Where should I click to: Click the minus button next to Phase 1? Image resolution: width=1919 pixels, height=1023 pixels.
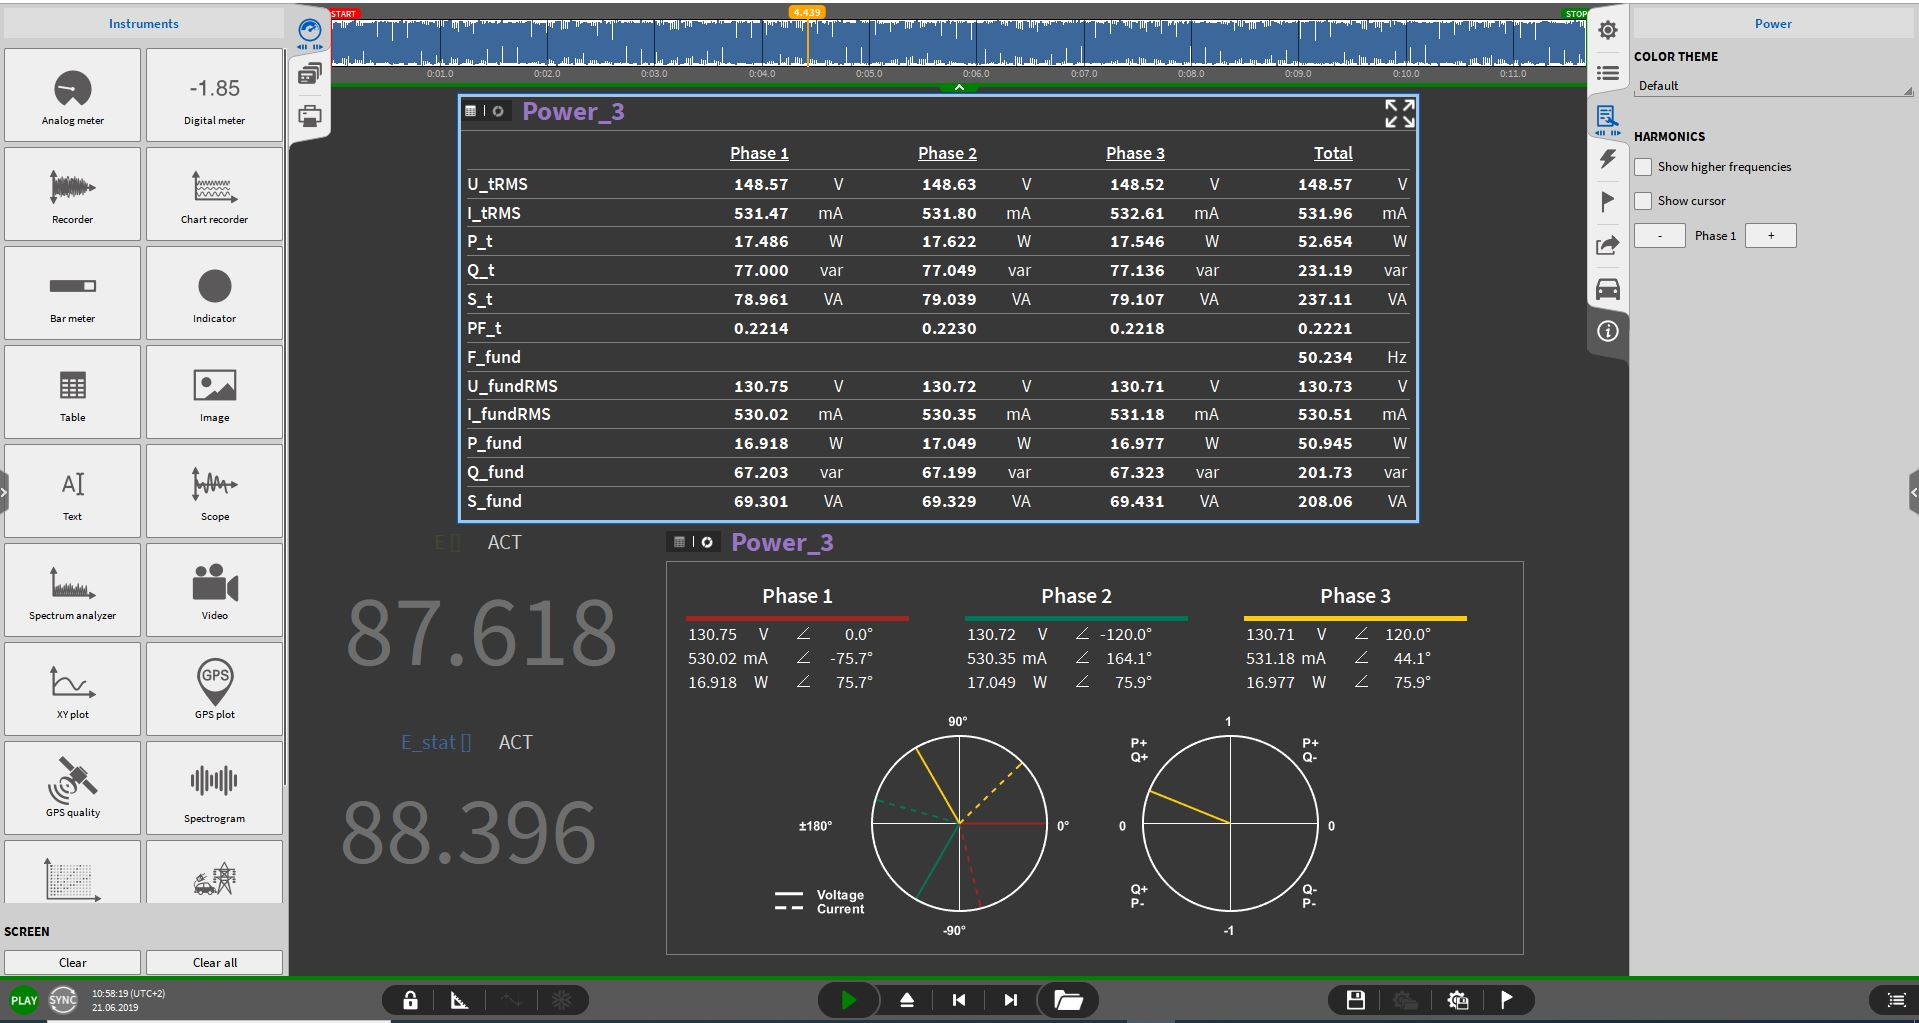coord(1660,236)
